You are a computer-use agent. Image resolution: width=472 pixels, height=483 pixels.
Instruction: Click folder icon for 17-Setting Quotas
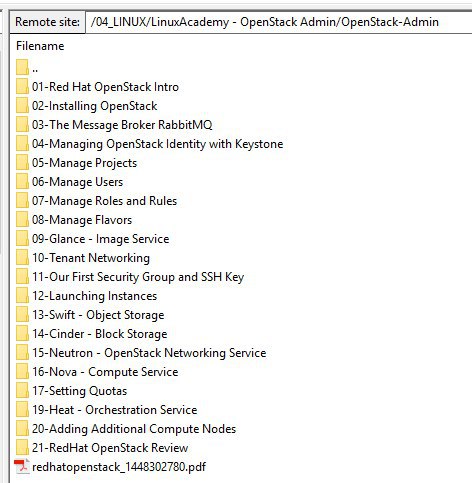click(22, 391)
